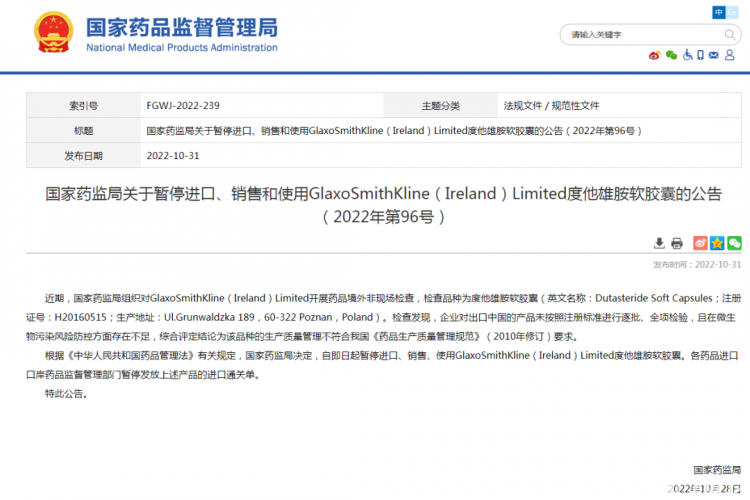Open the mobile version phone icon
This screenshot has height=500, width=750.
tap(700, 55)
